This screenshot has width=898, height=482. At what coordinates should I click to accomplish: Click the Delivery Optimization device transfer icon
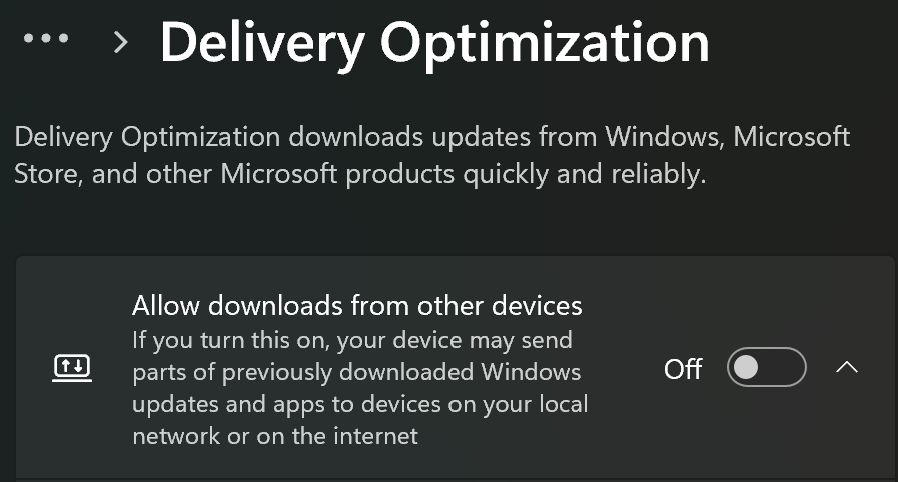(71, 368)
